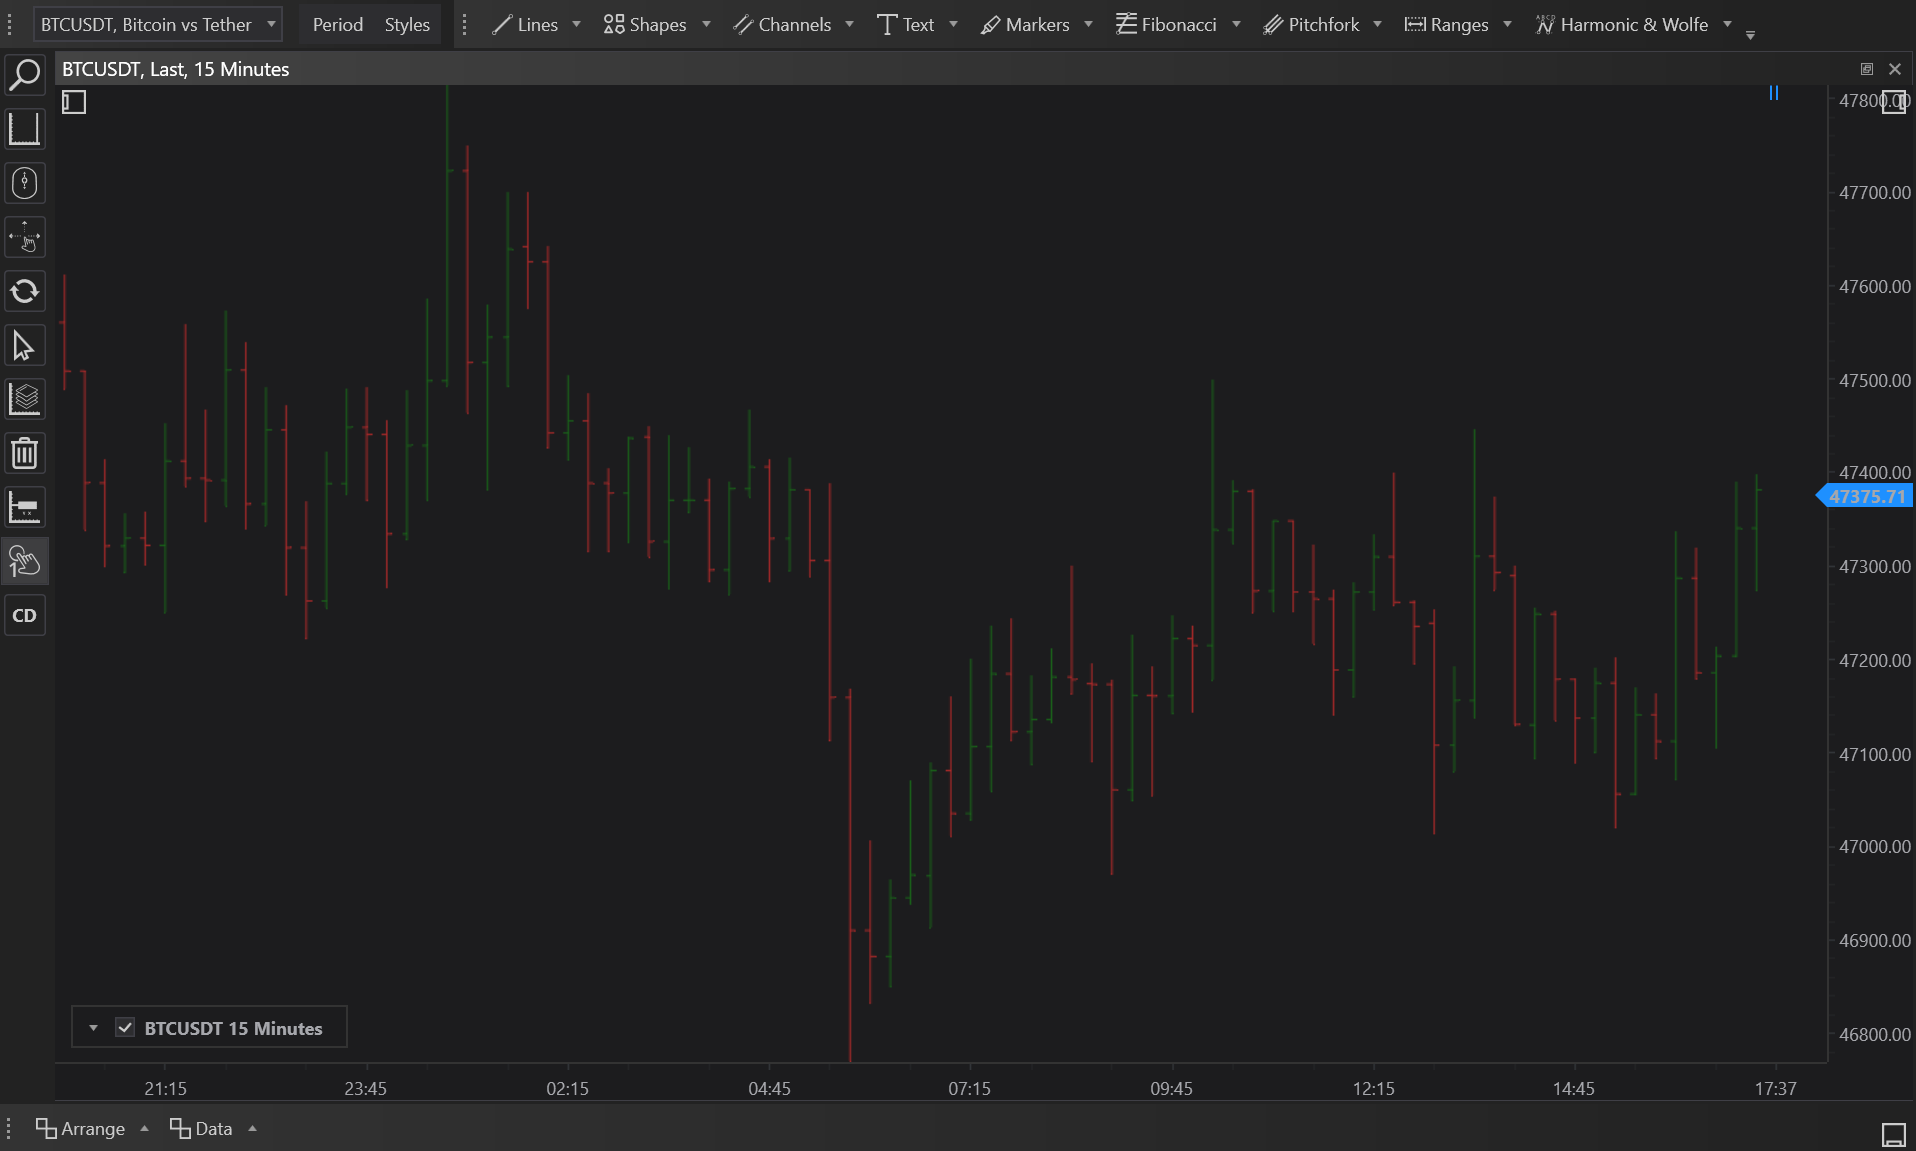Screen dimensions: 1916x1151
Task: Click the magnifying glass search icon
Action: [24, 75]
